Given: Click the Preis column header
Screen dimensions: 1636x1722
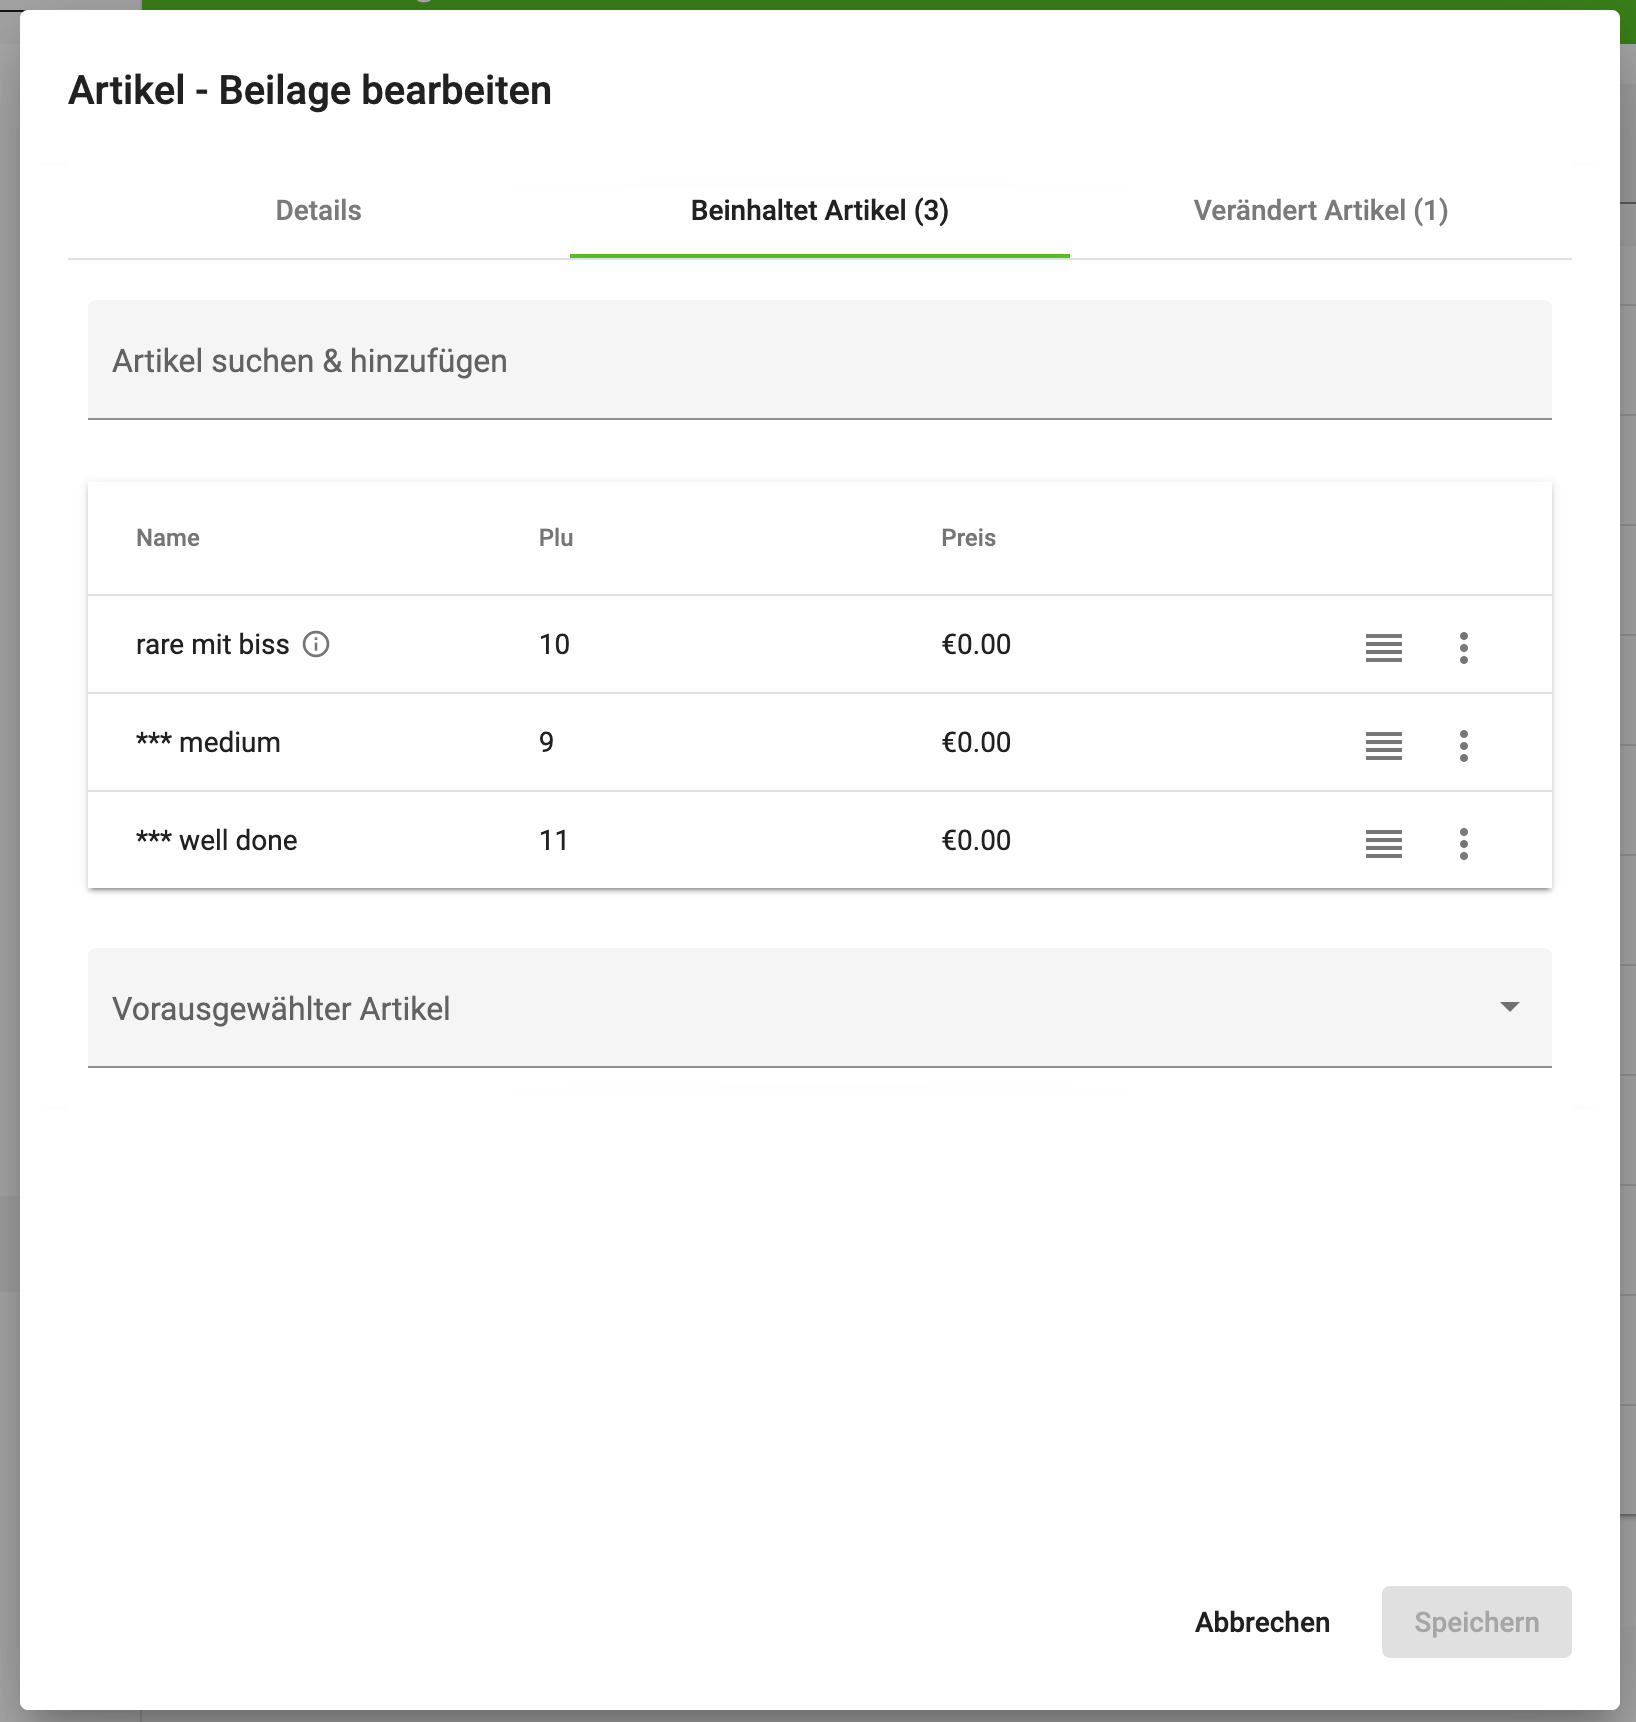Looking at the screenshot, I should pos(968,538).
